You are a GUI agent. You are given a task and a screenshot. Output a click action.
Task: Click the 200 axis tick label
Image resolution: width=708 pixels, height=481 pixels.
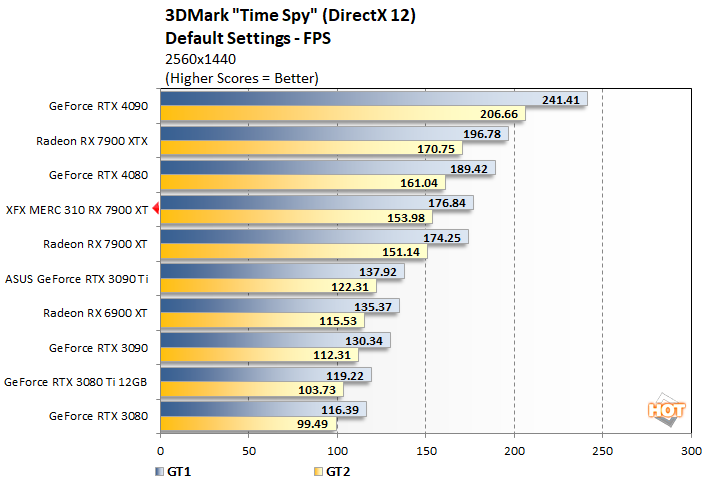(x=514, y=451)
